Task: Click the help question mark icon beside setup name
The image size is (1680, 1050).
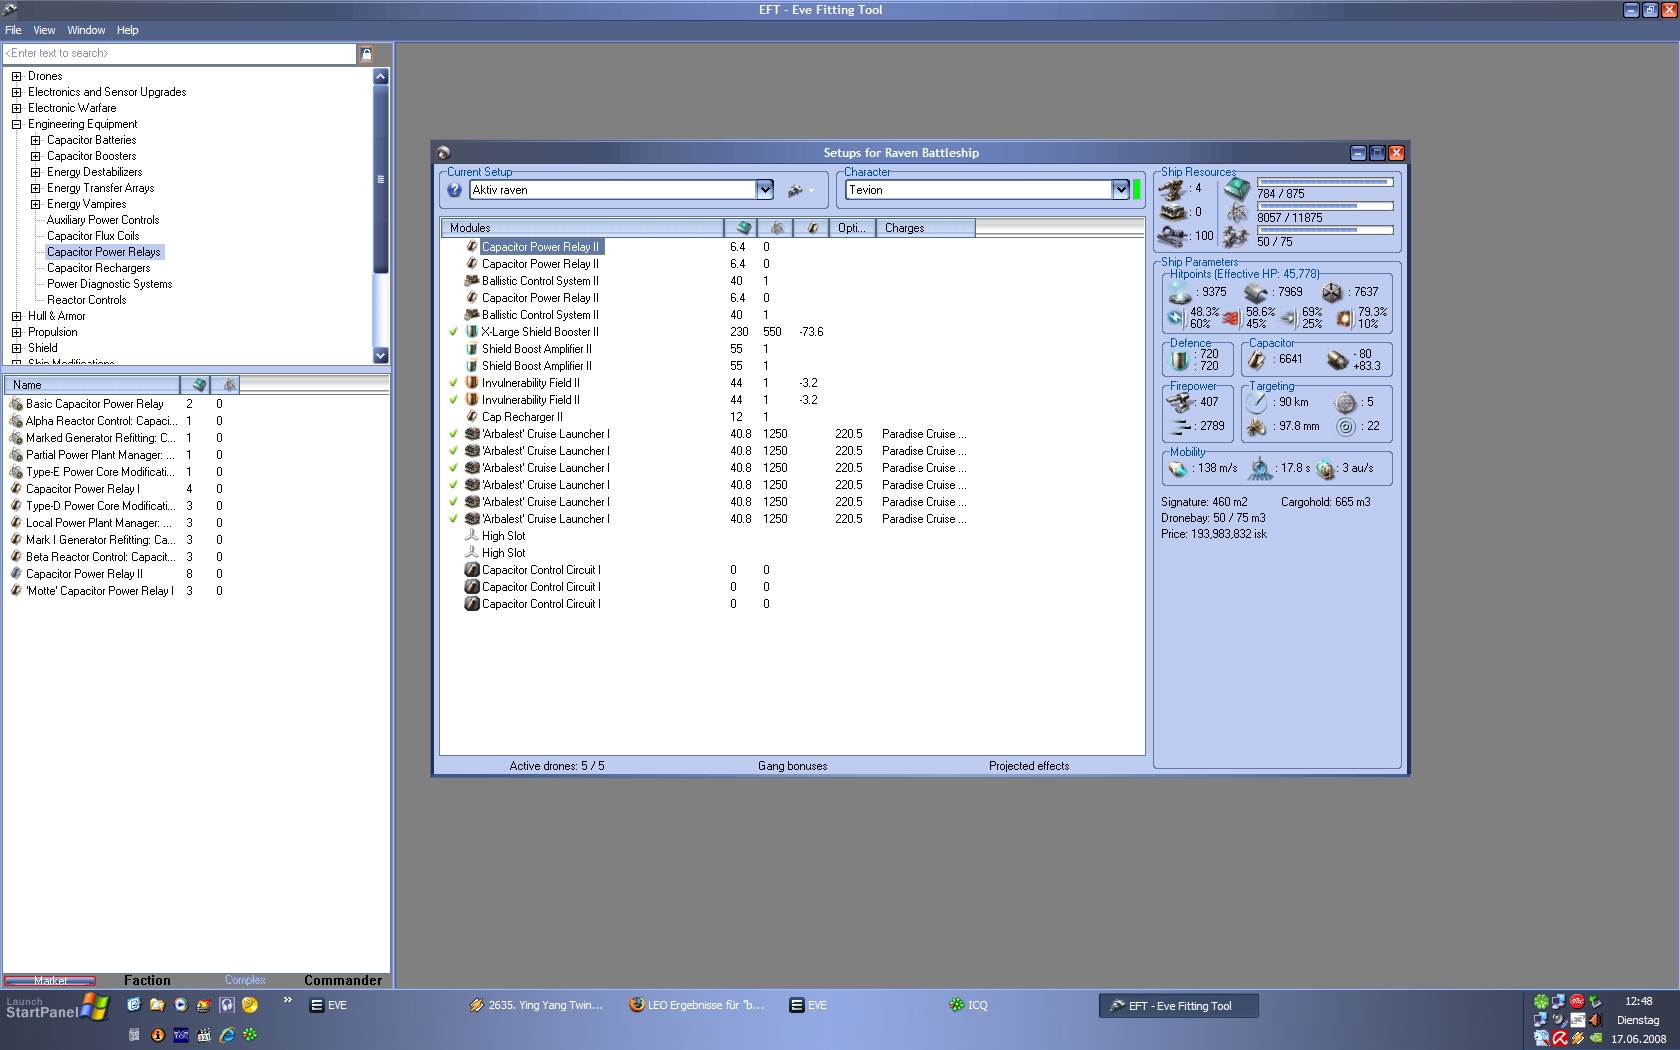Action: tap(455, 190)
